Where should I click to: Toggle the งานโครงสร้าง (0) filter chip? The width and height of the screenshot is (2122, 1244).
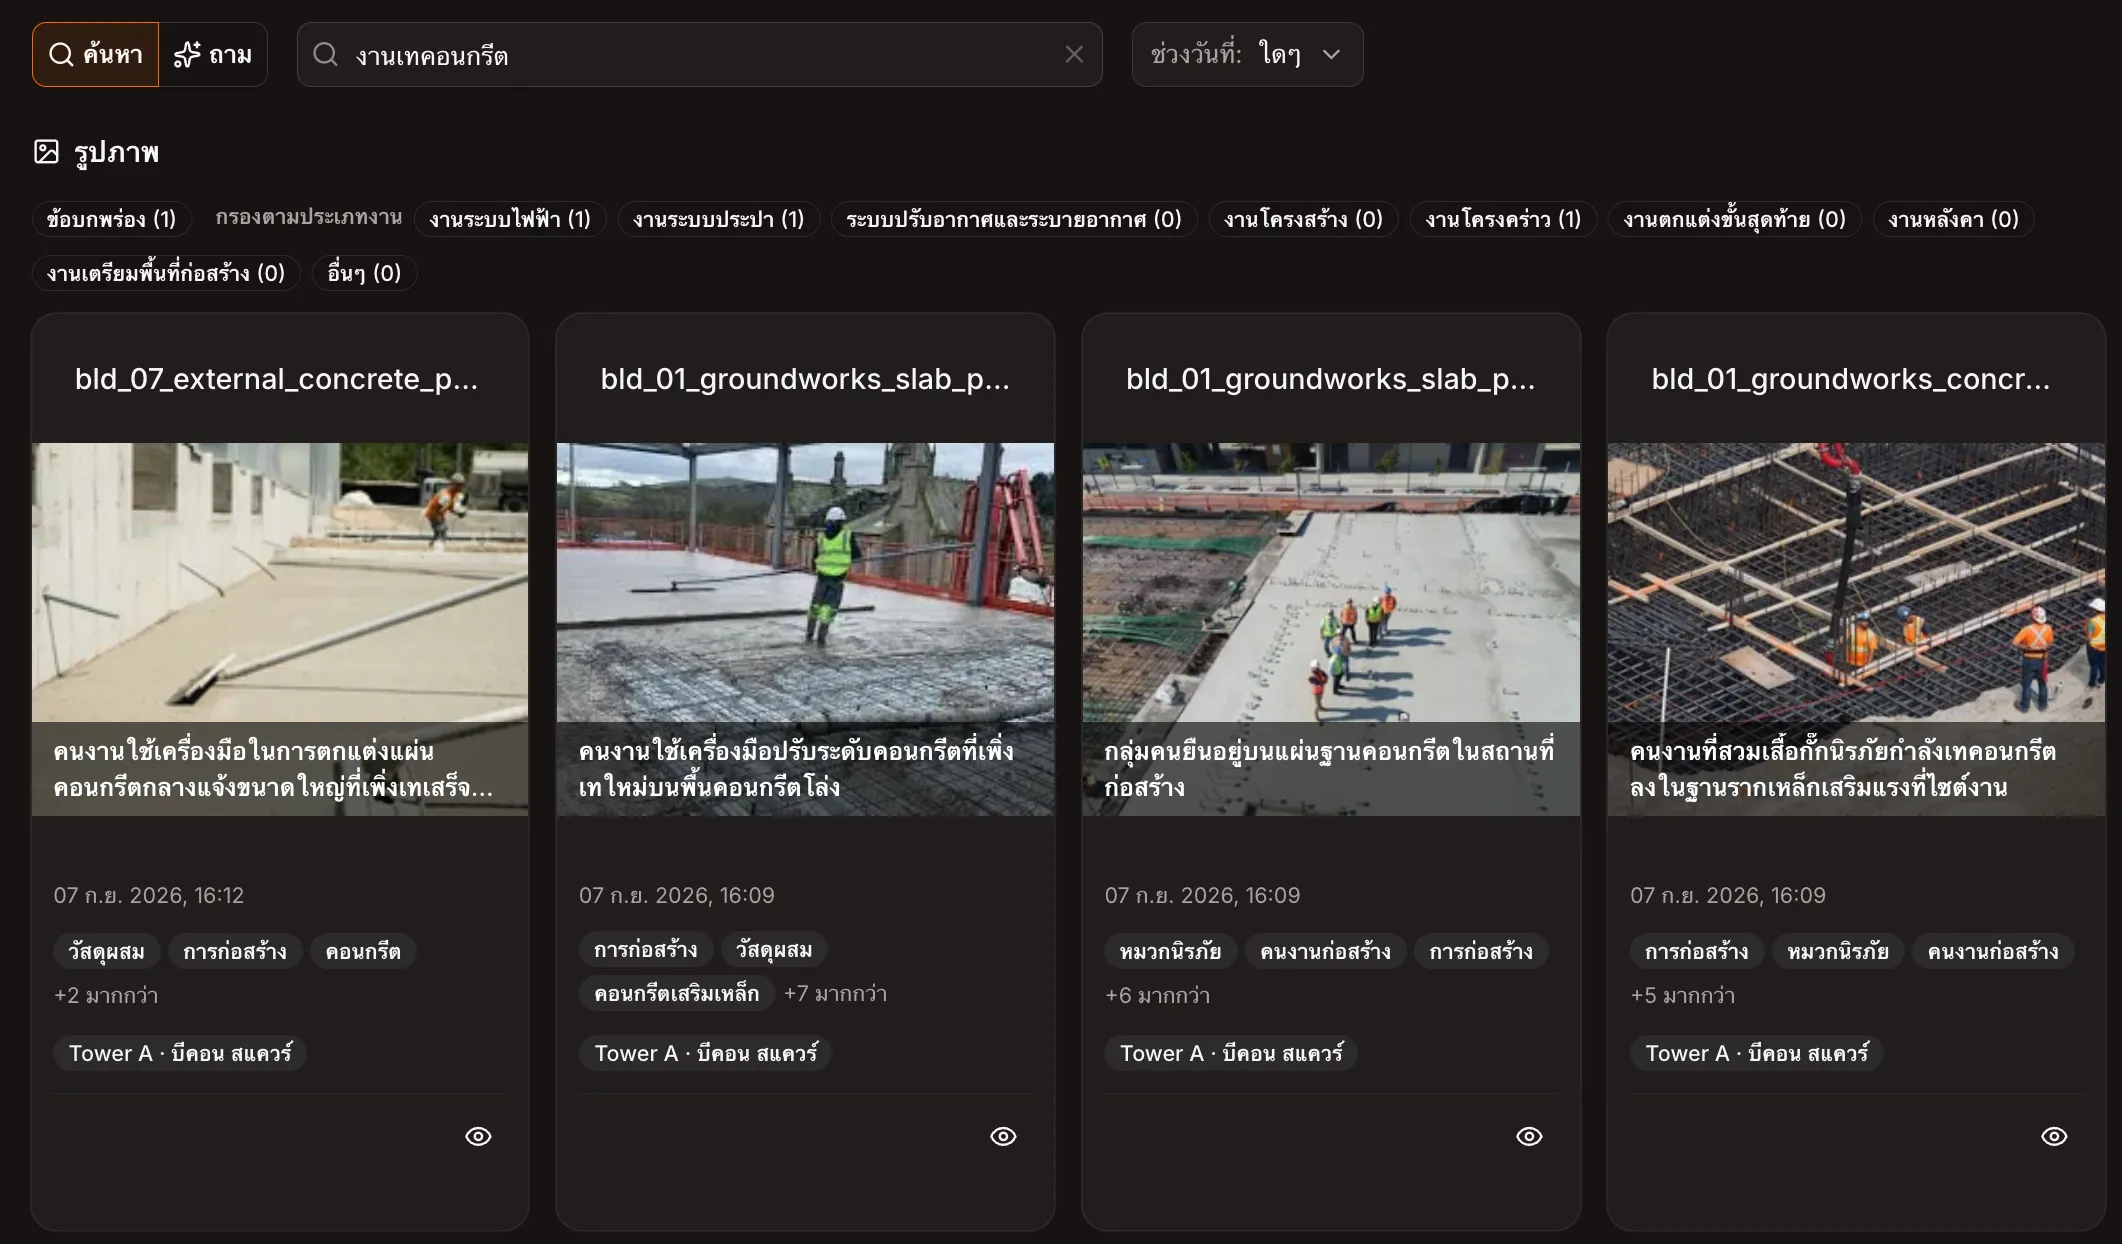click(1303, 219)
